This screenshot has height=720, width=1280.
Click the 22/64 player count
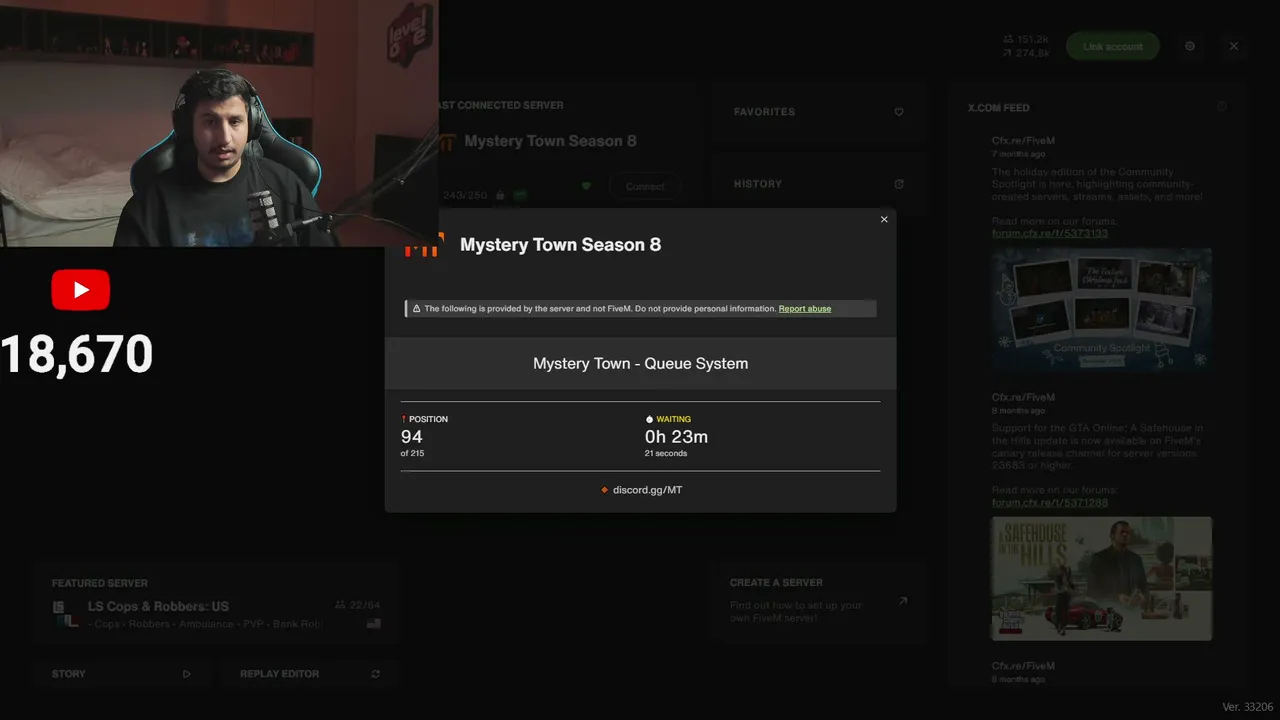coord(358,606)
